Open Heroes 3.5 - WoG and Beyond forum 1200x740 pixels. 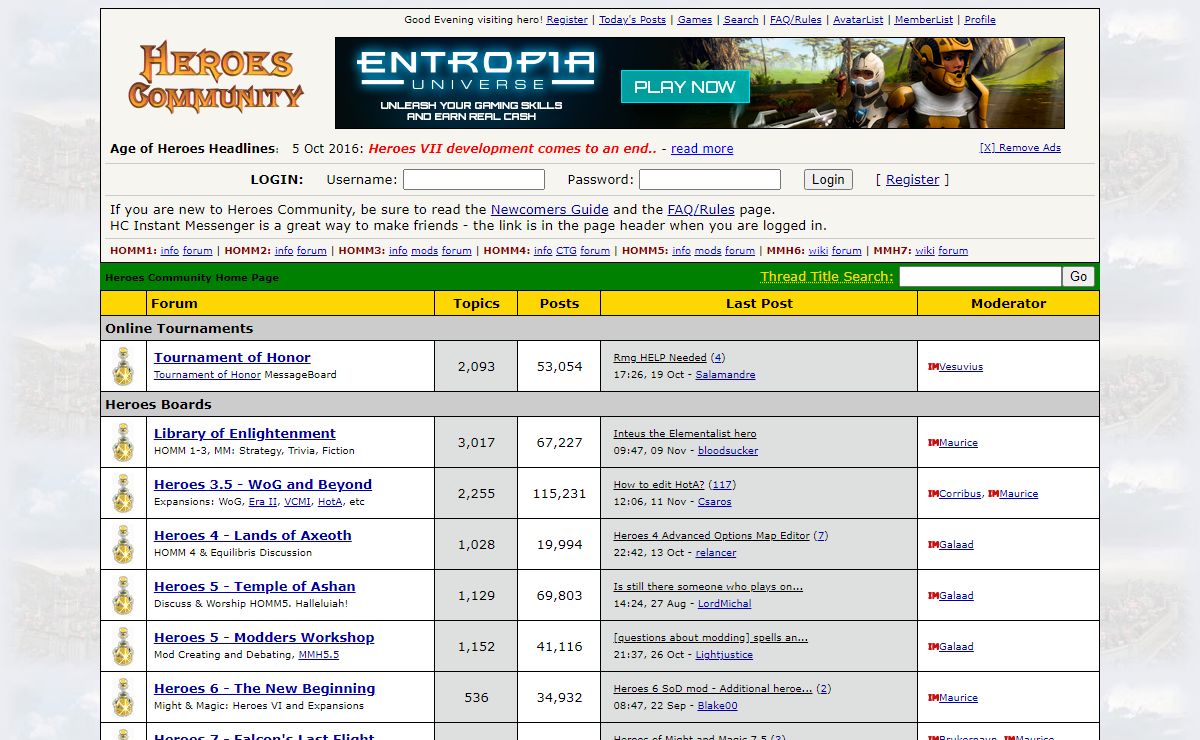pyautogui.click(x=263, y=485)
